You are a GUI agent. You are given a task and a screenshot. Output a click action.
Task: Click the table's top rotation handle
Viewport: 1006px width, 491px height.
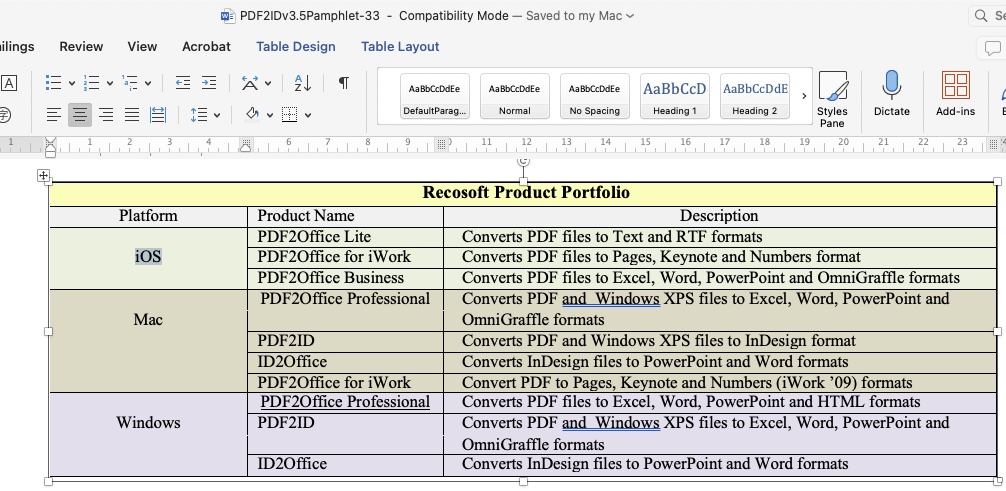tap(524, 161)
